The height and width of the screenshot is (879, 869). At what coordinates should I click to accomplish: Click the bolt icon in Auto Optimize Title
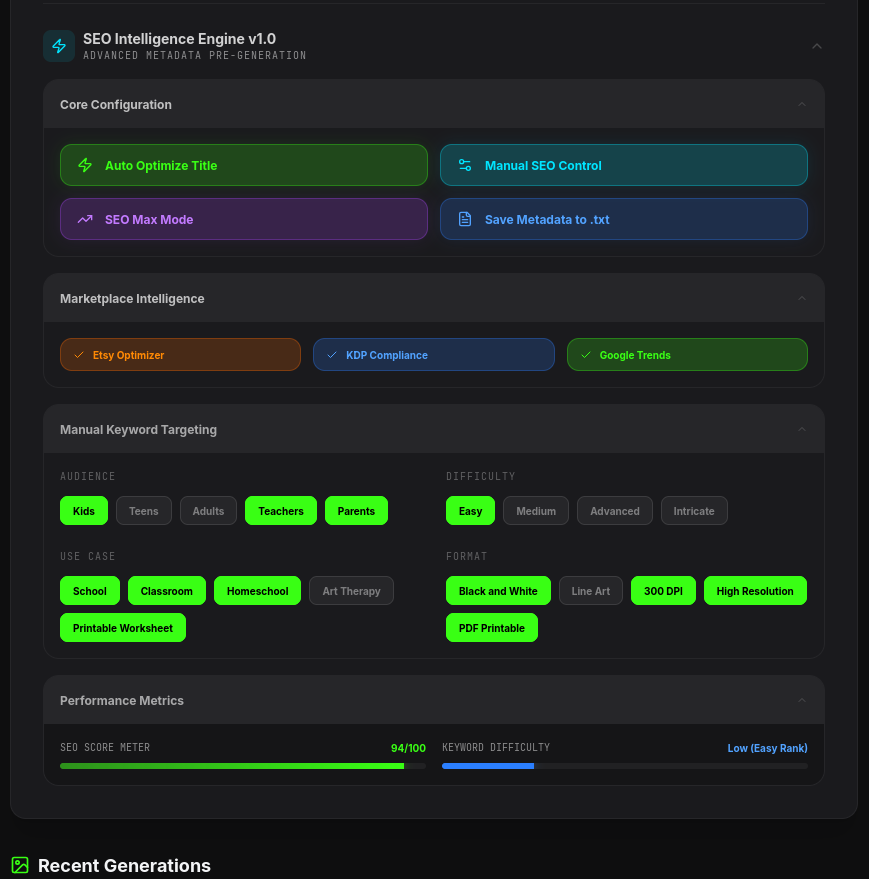[85, 165]
